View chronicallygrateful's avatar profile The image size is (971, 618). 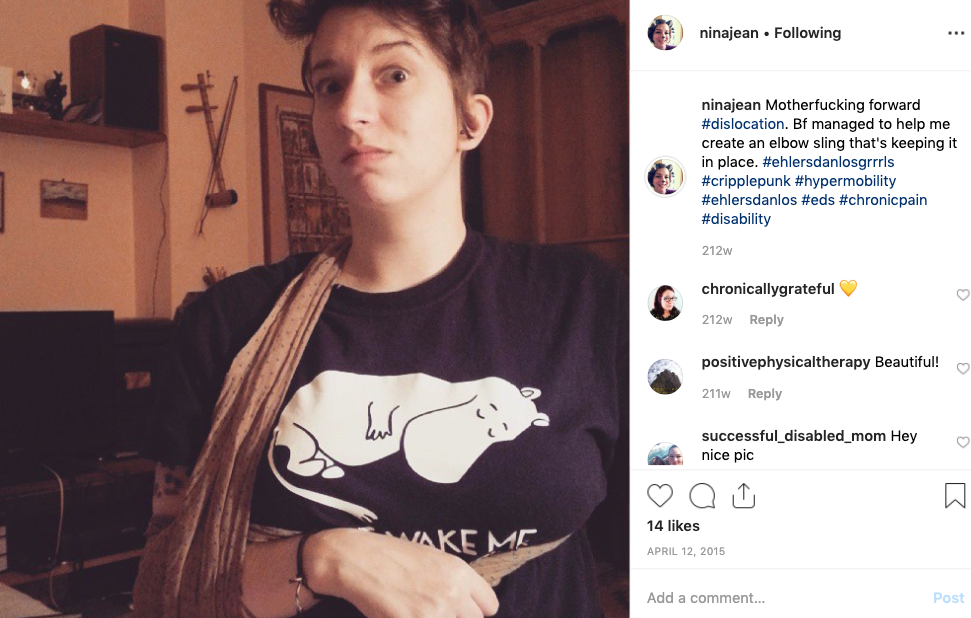[x=665, y=303]
